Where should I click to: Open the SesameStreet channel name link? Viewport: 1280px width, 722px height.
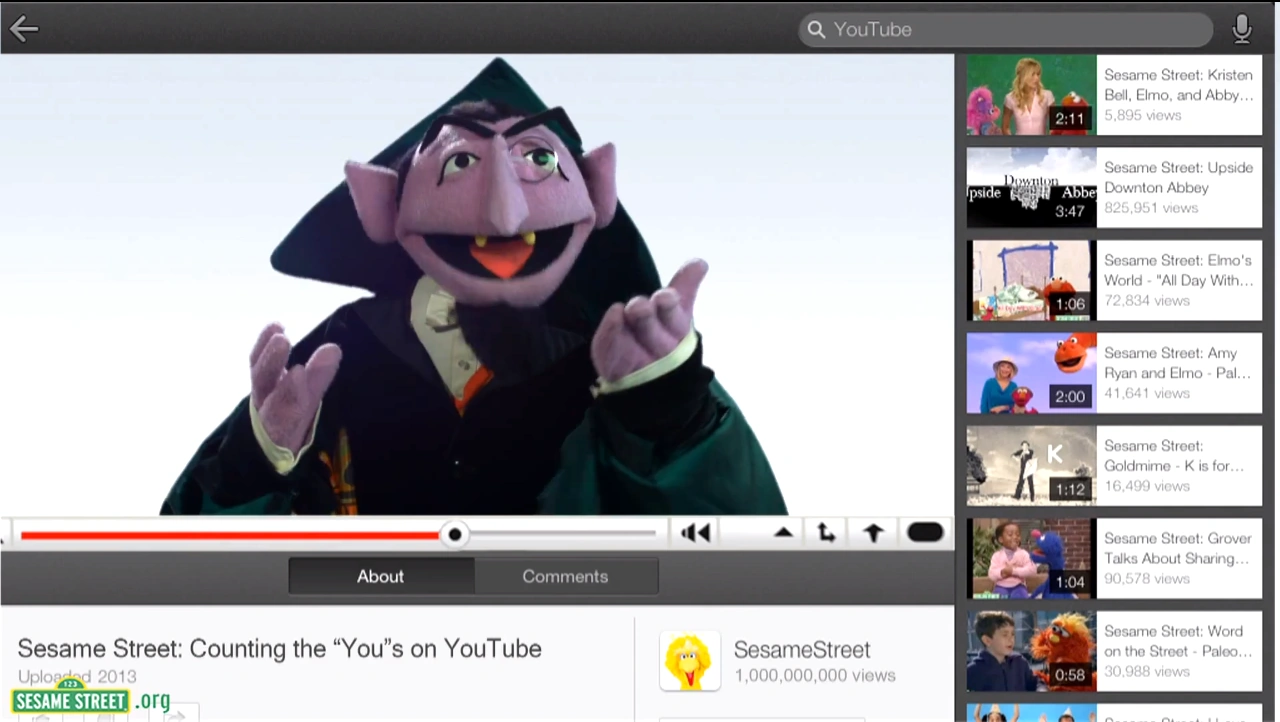pyautogui.click(x=802, y=649)
